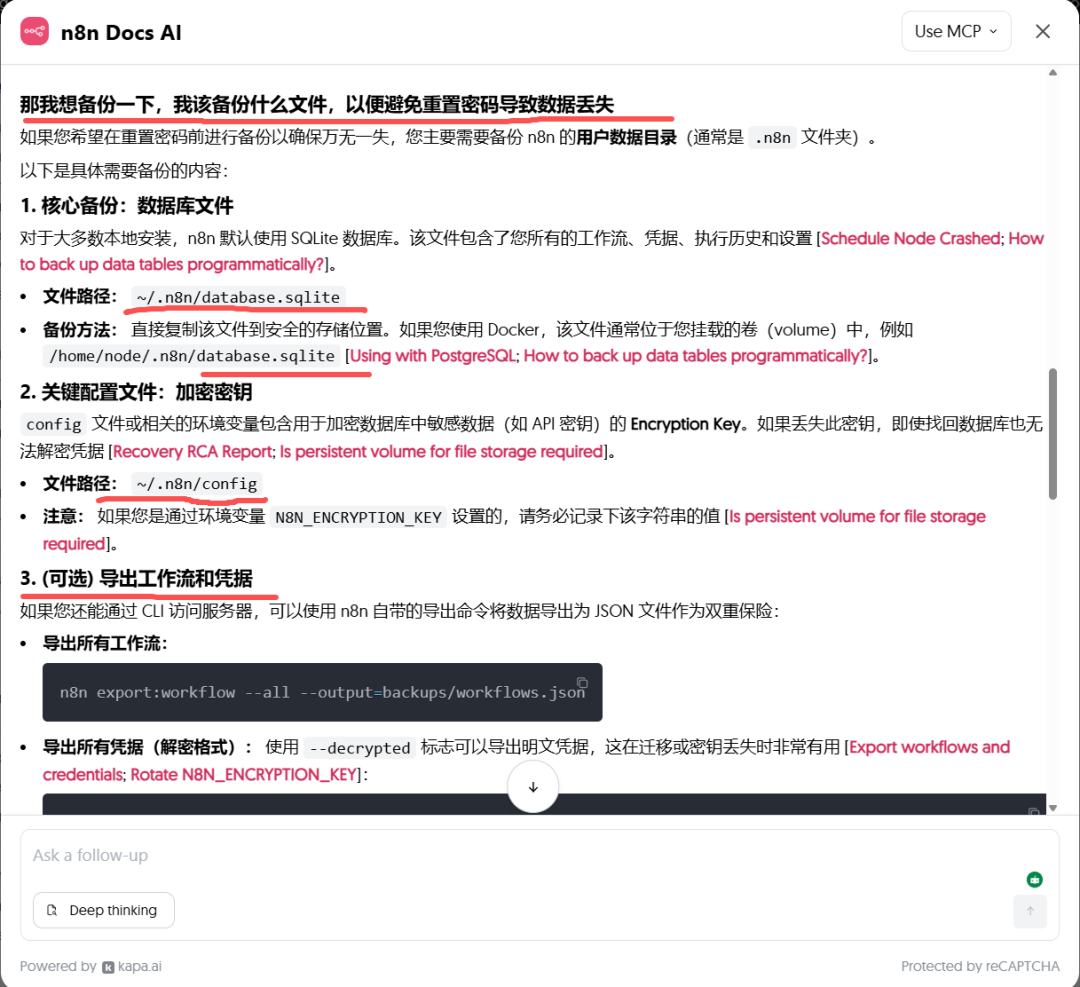This screenshot has height=987, width=1080.
Task: Enable Deep thinking mode
Action: [x=103, y=910]
